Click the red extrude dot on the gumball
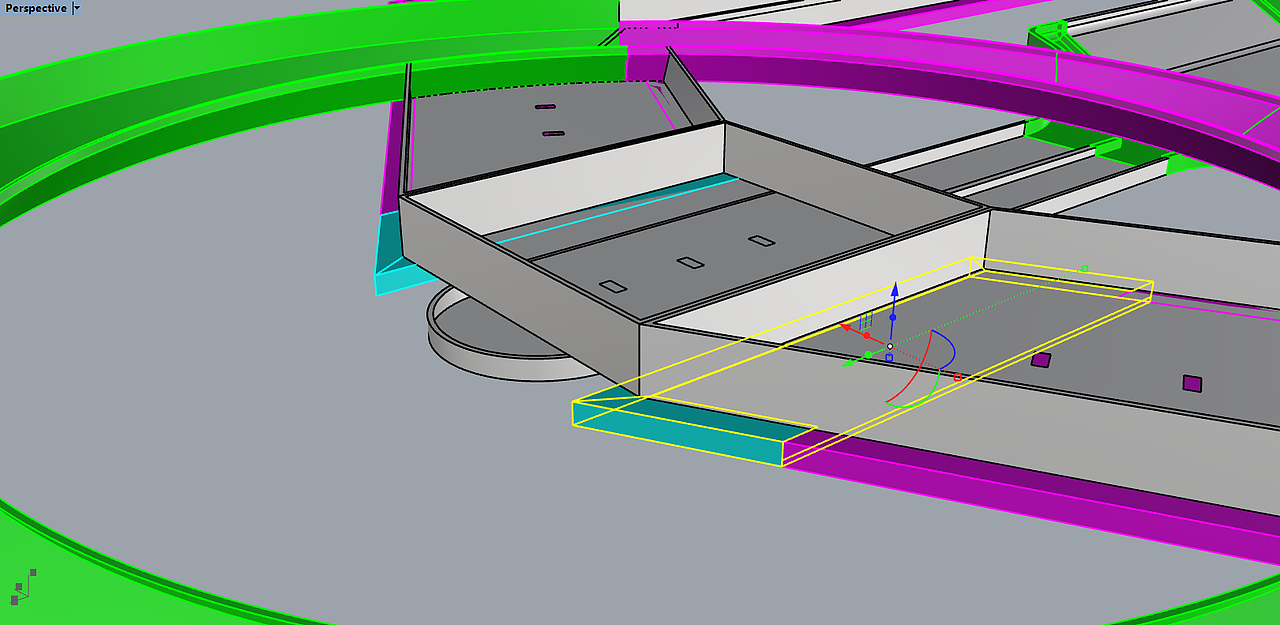 [x=867, y=335]
